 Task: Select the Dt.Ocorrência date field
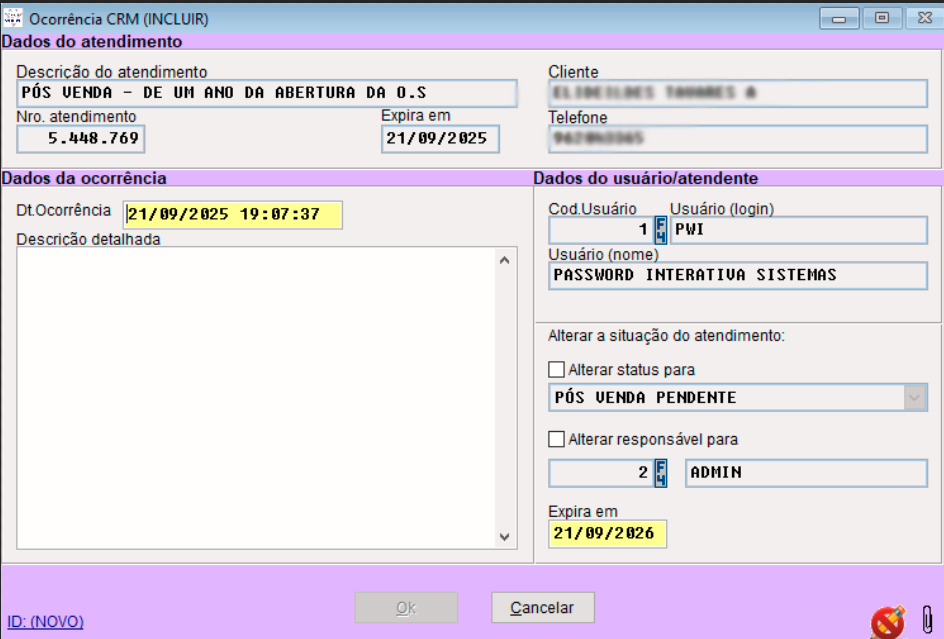[x=230, y=214]
